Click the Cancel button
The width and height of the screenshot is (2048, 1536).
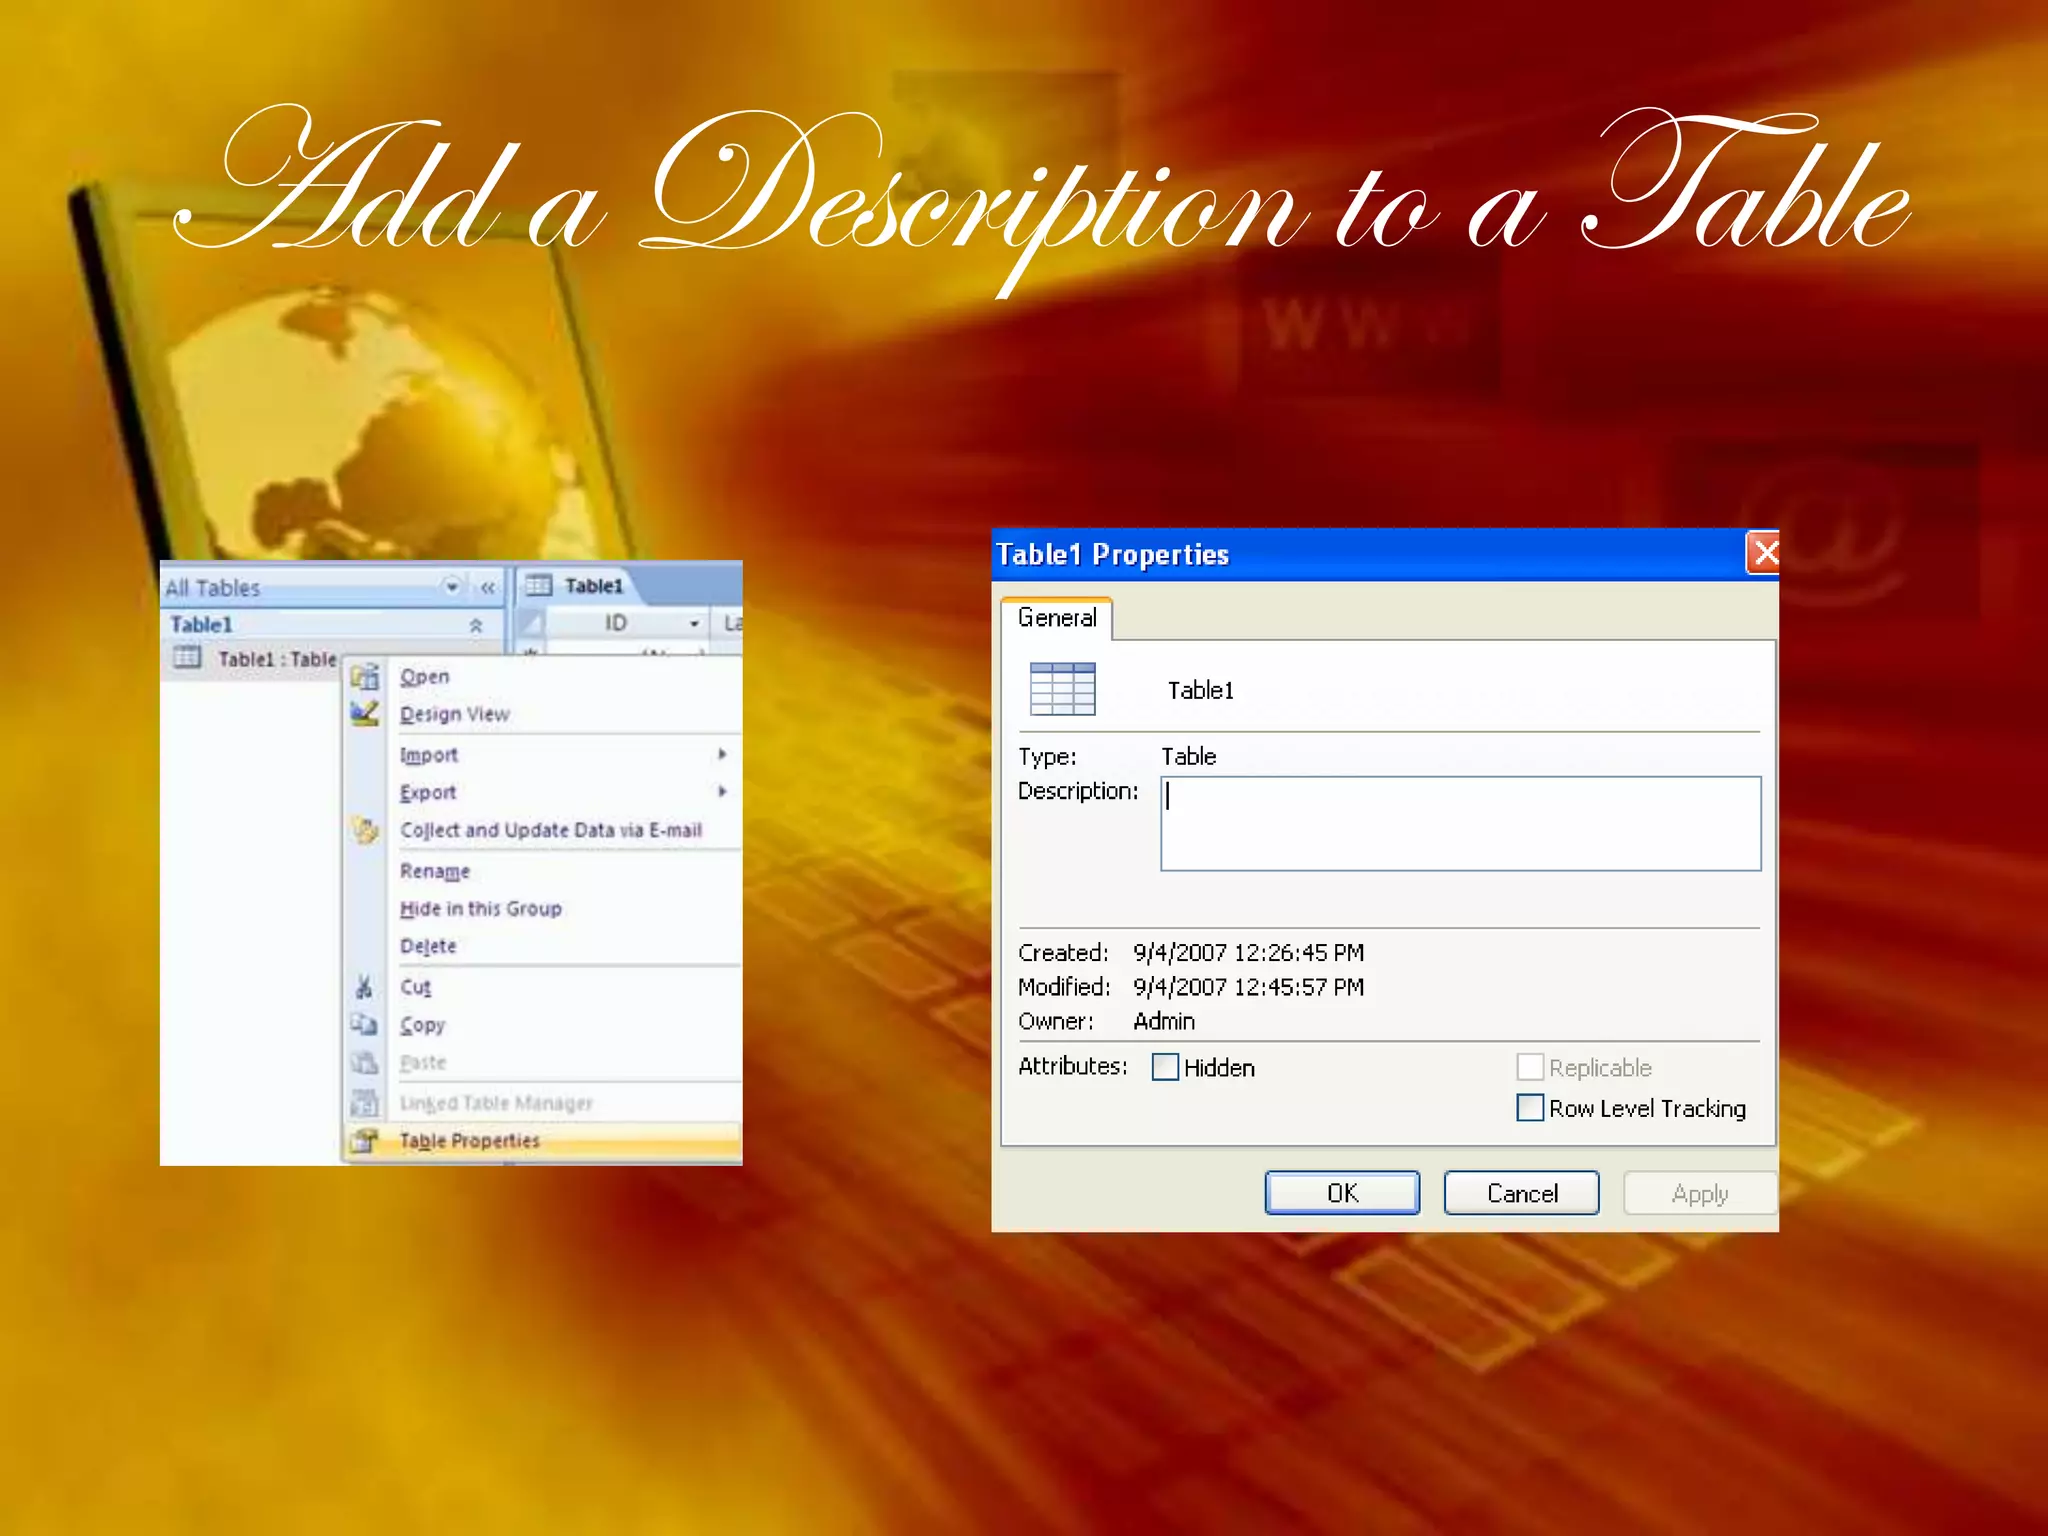(1521, 1193)
